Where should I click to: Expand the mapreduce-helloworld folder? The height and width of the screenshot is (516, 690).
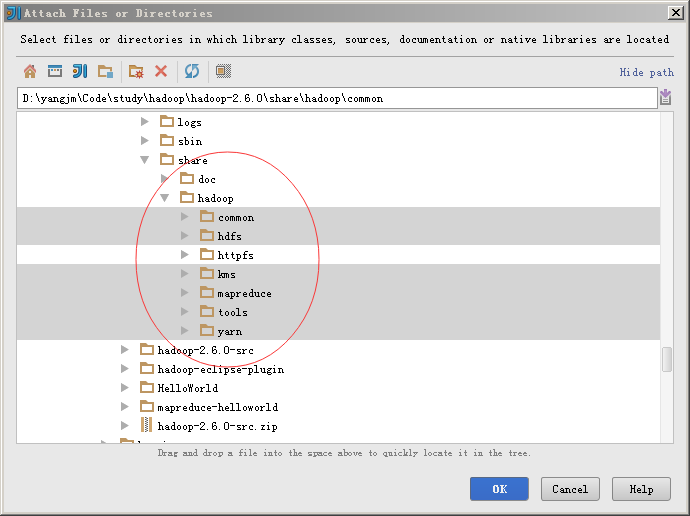[125, 406]
